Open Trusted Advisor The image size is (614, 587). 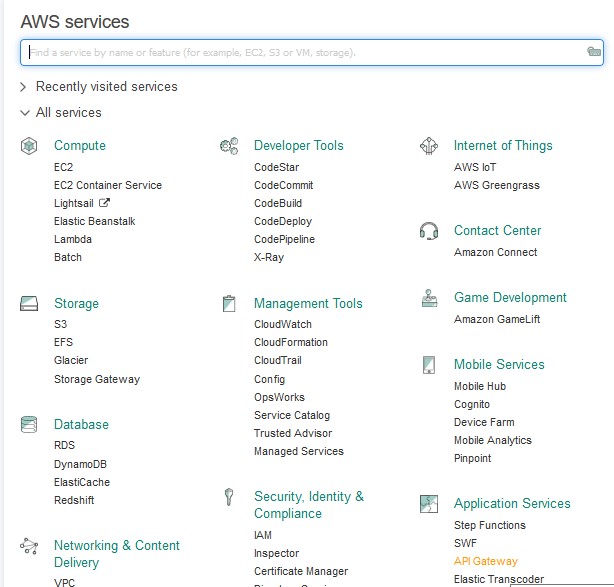293,433
